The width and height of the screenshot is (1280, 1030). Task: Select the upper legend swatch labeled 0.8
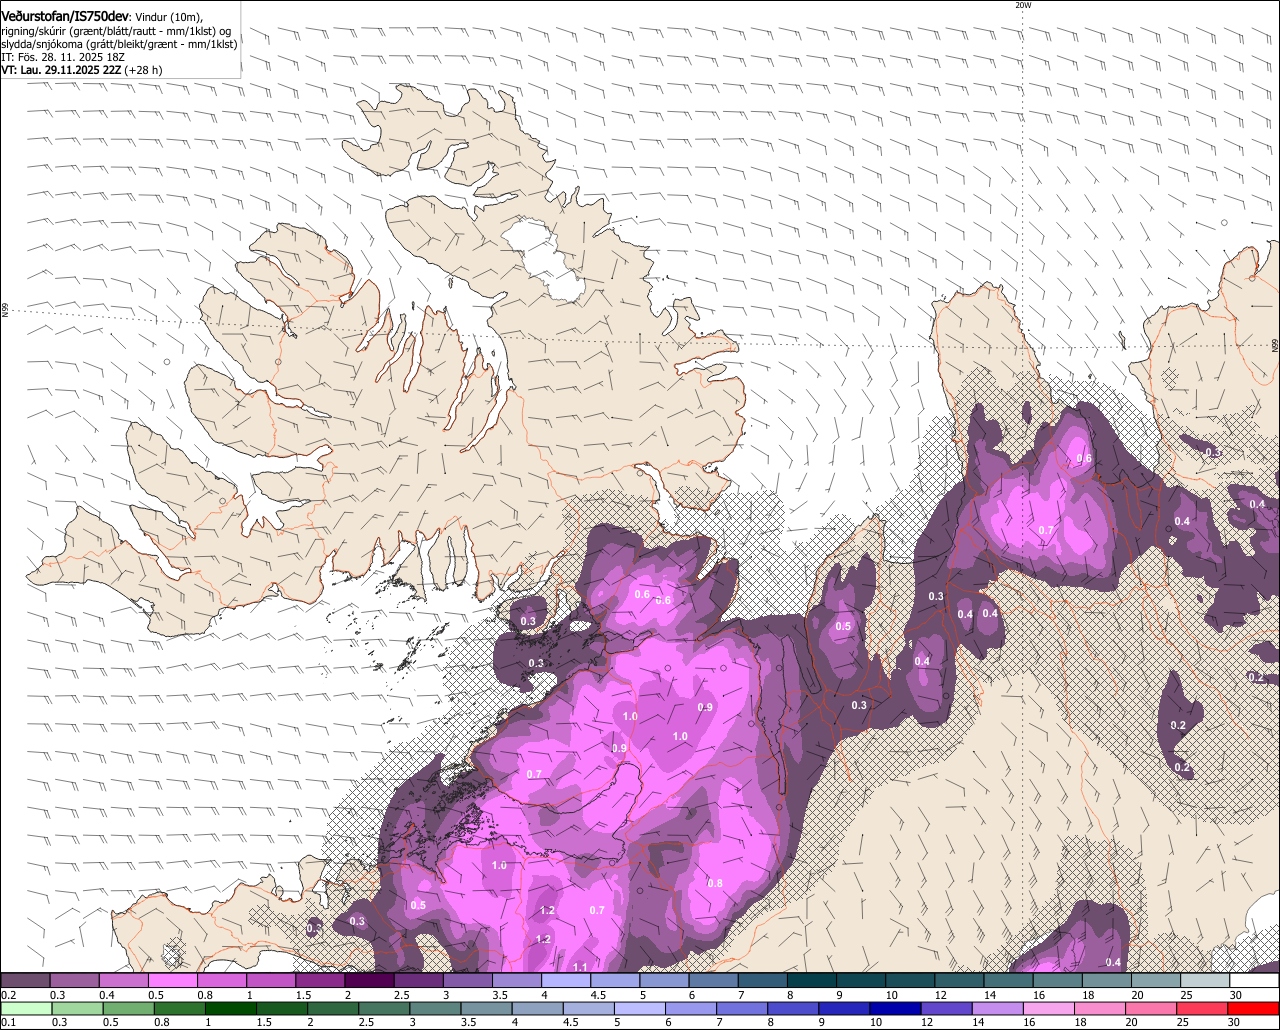coord(221,981)
